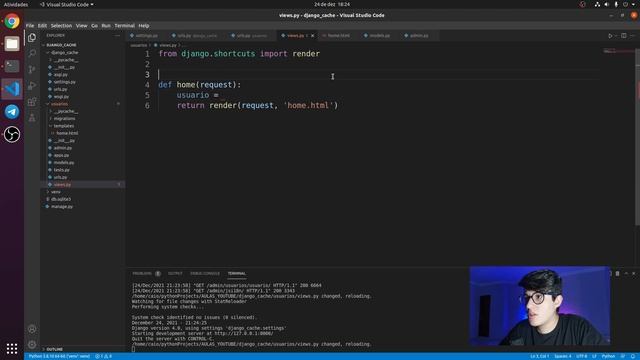640x360 pixels.
Task: Open the File menu
Action: tap(30, 26)
